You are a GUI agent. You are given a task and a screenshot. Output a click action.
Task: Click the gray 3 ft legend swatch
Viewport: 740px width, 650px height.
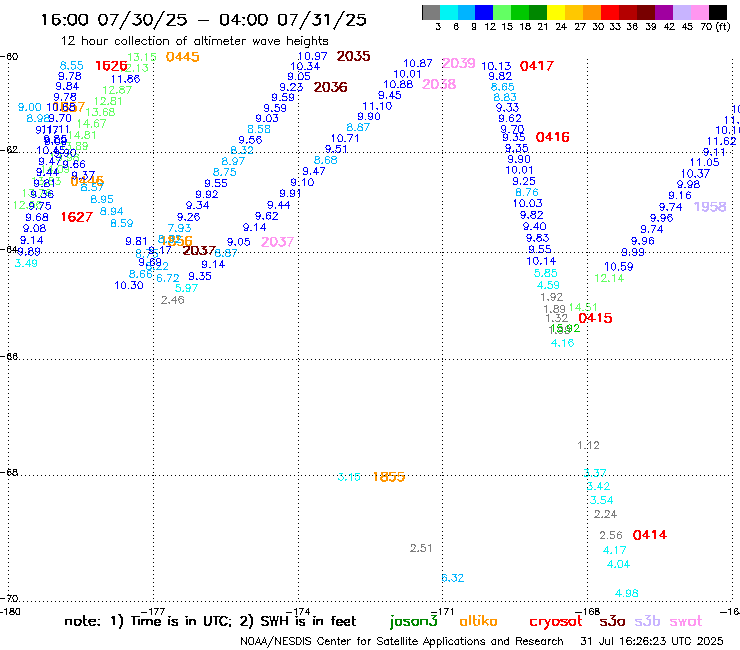[431, 12]
